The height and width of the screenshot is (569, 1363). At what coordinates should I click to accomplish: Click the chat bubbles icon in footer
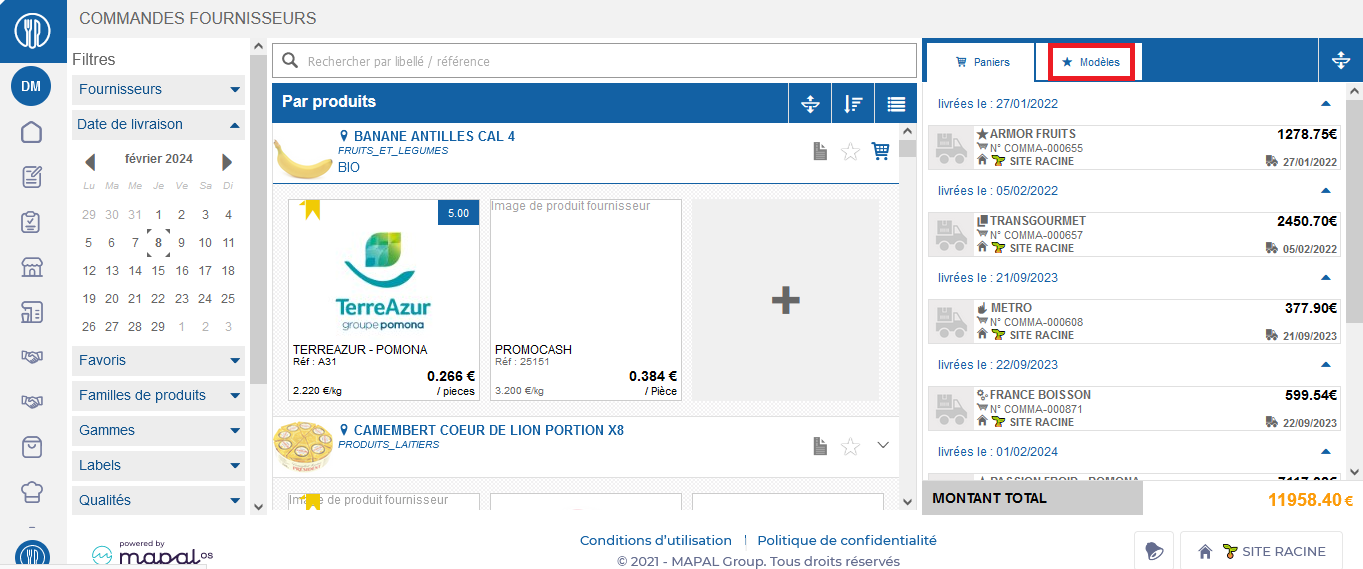pyautogui.click(x=1154, y=551)
